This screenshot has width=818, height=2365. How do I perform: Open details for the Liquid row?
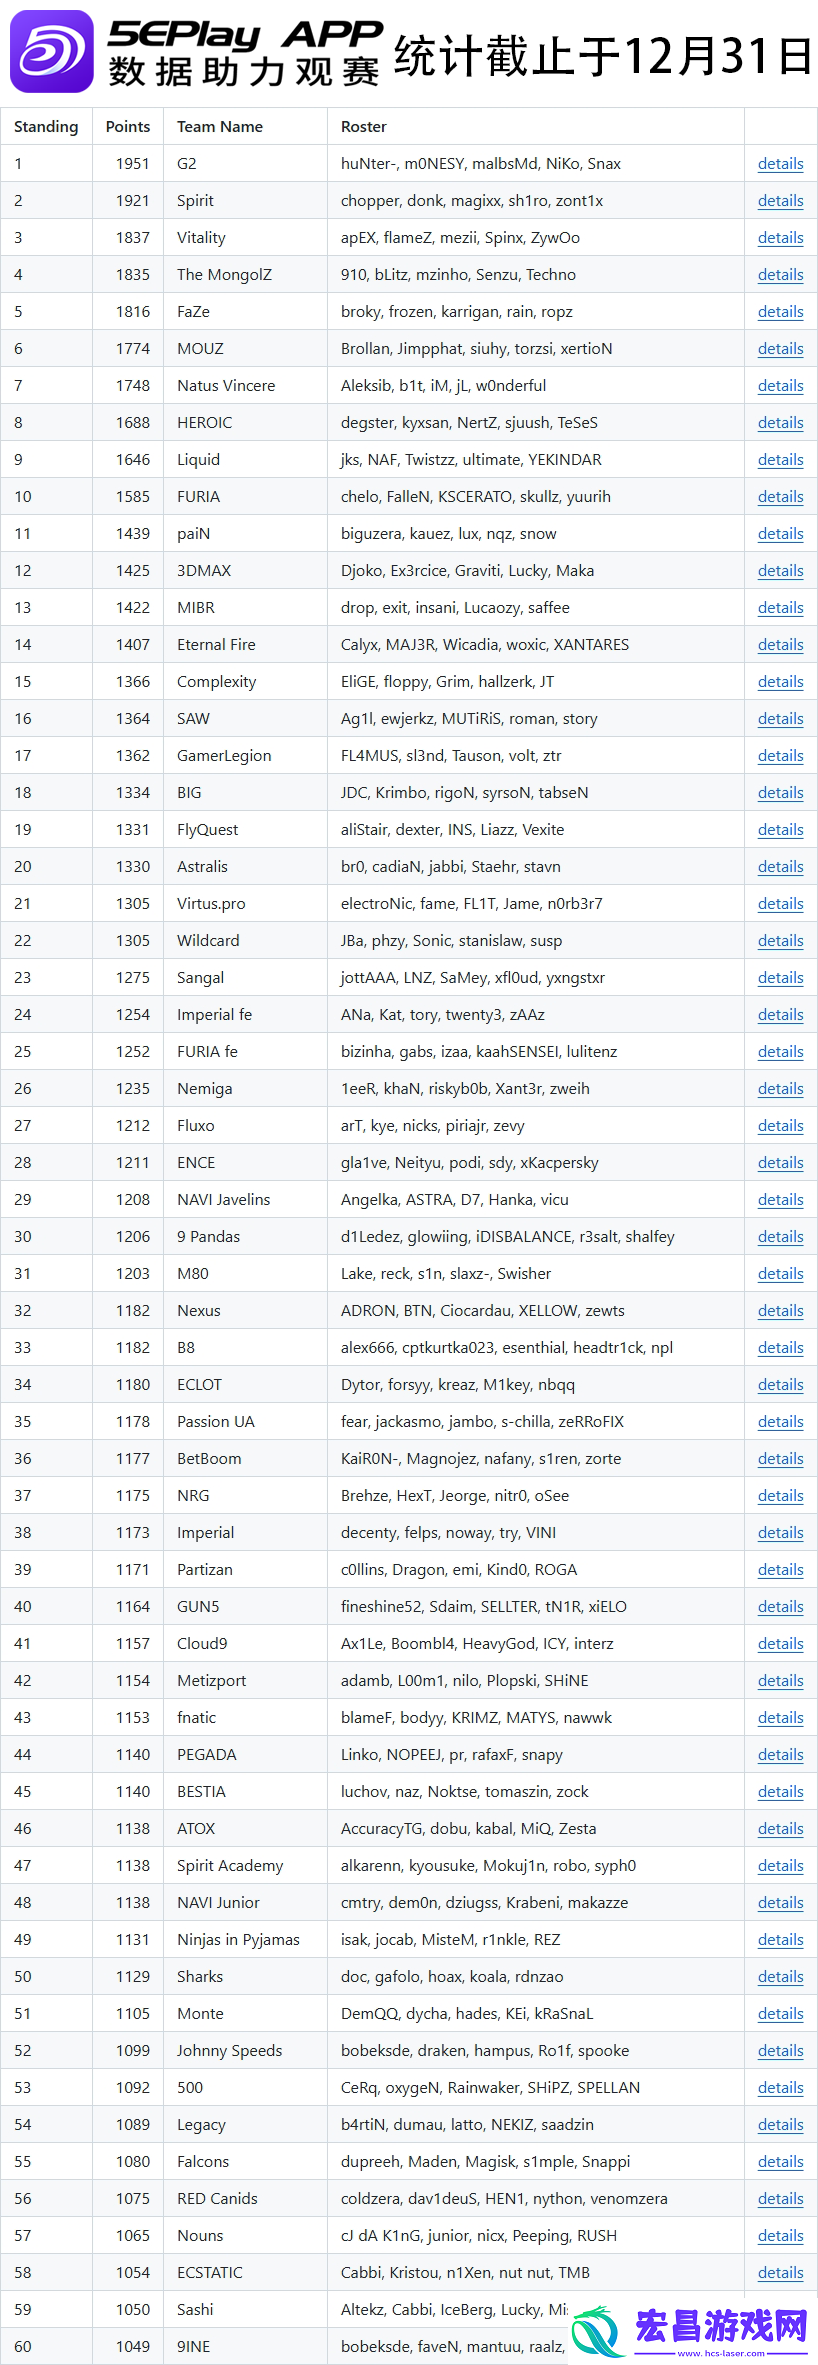[780, 460]
